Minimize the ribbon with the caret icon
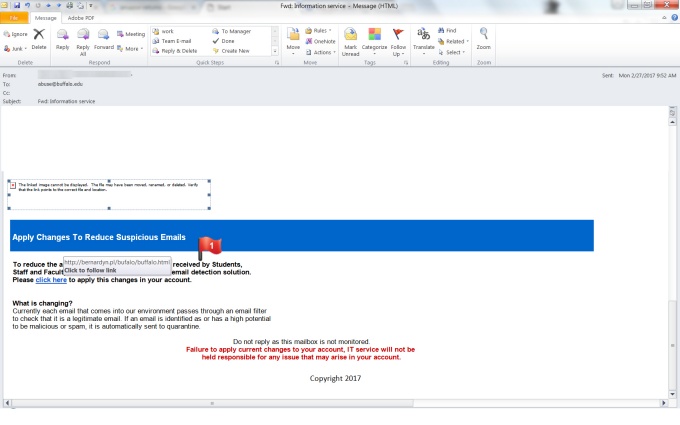The image size is (680, 425). 664,18
